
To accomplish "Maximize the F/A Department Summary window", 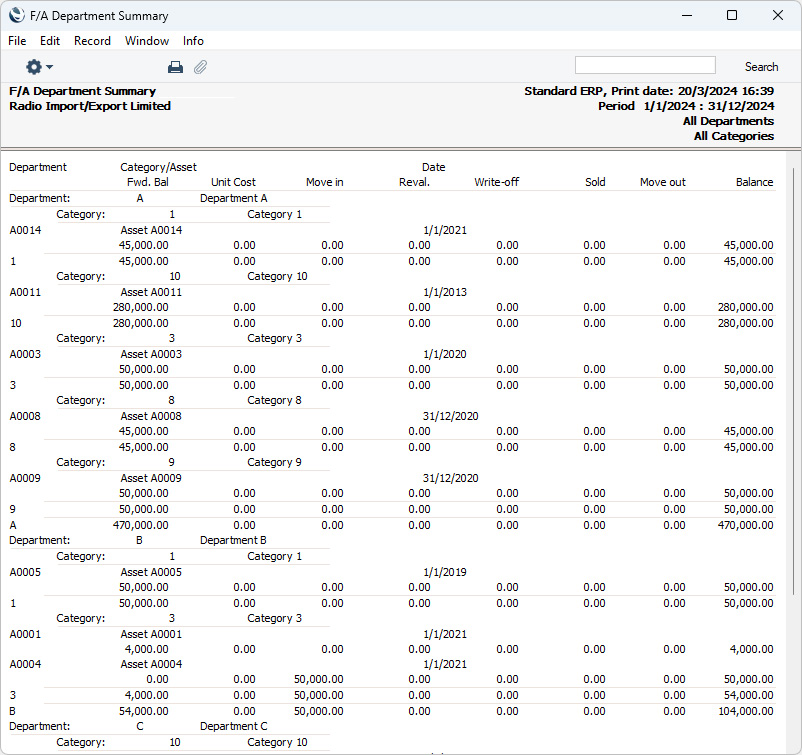I will pyautogui.click(x=731, y=15).
